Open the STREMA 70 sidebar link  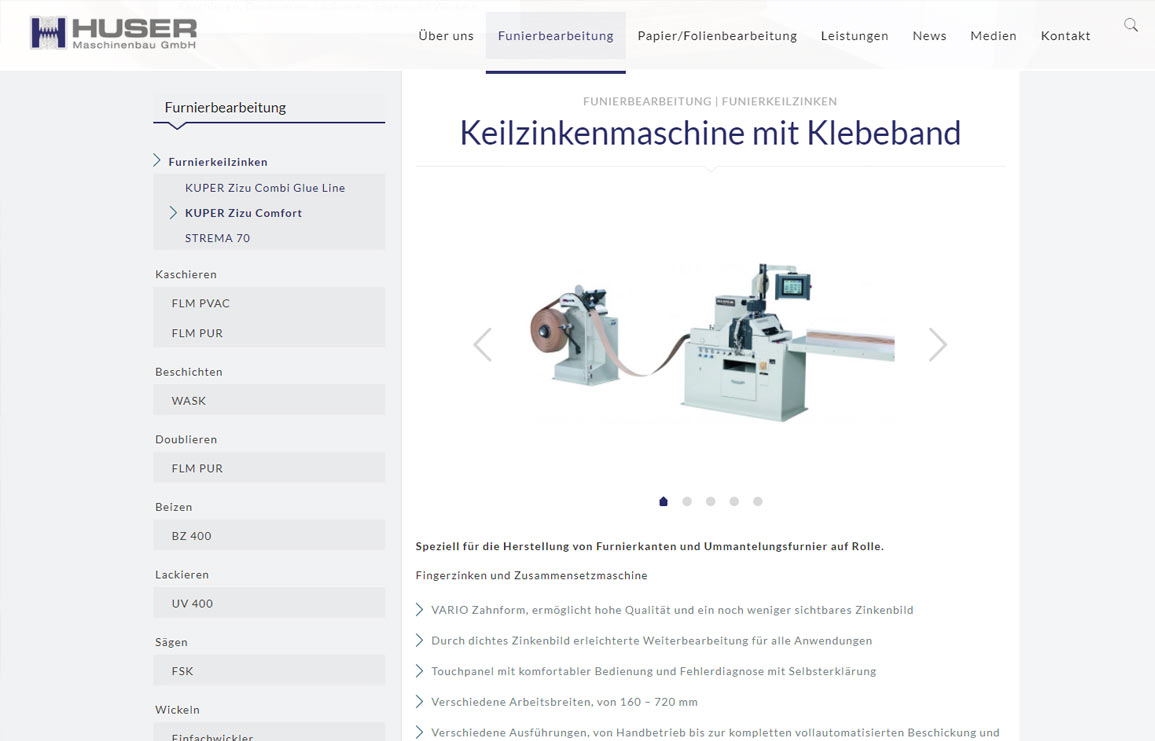point(217,238)
